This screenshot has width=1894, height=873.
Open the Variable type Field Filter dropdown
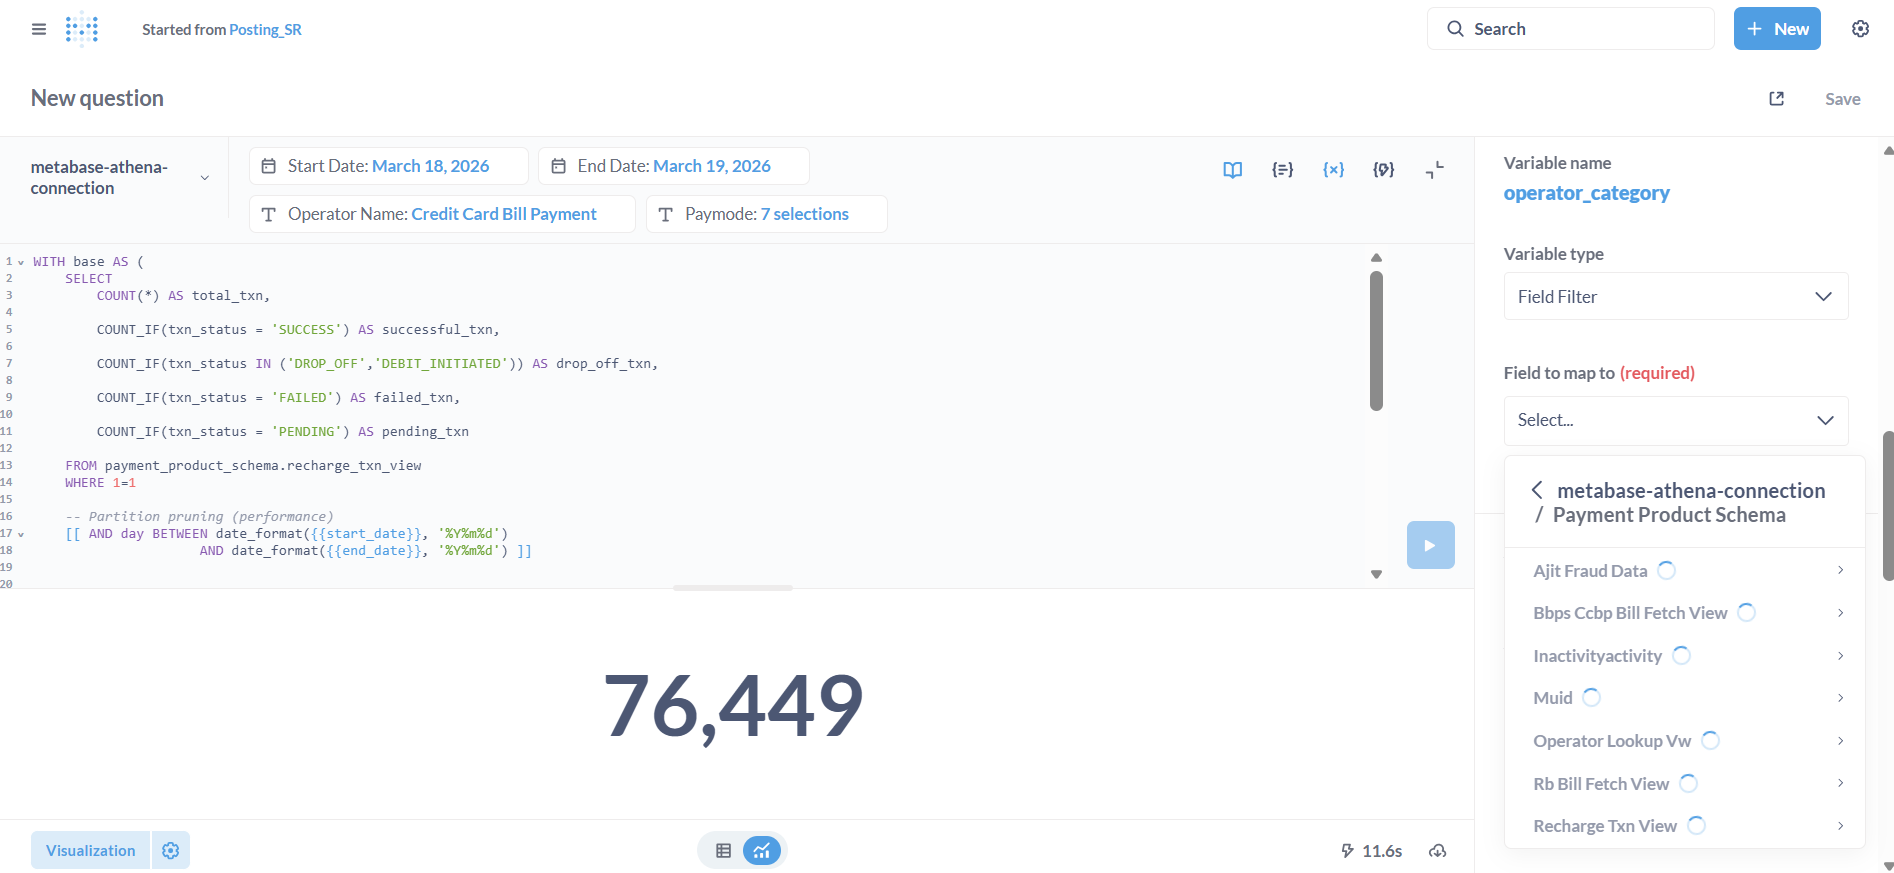point(1675,296)
